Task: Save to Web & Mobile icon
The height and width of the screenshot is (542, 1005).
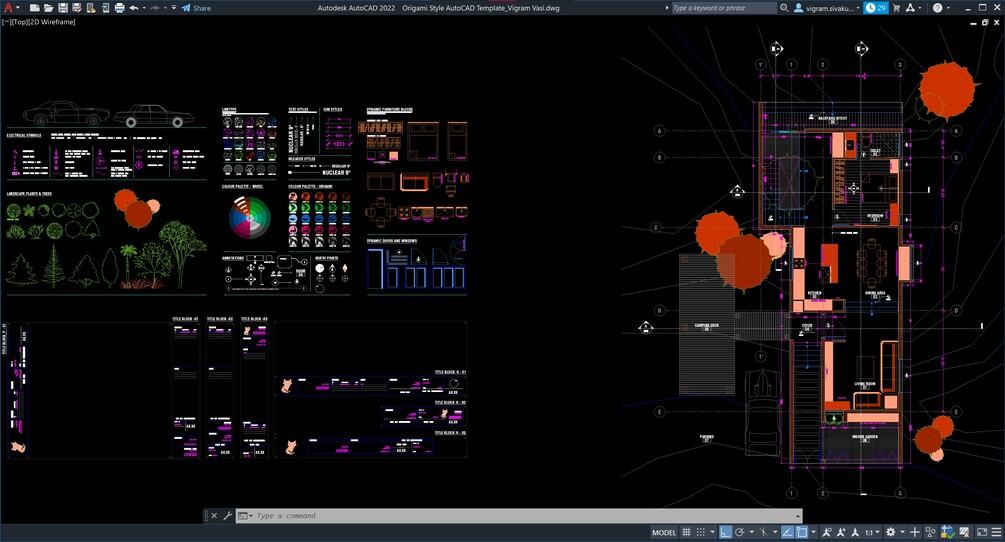Action: [106, 8]
